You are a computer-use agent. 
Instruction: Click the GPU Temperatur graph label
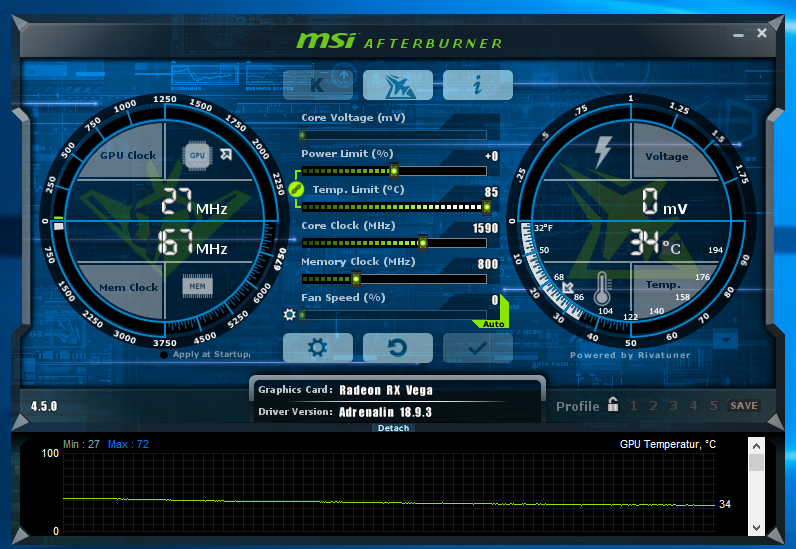[x=668, y=444]
